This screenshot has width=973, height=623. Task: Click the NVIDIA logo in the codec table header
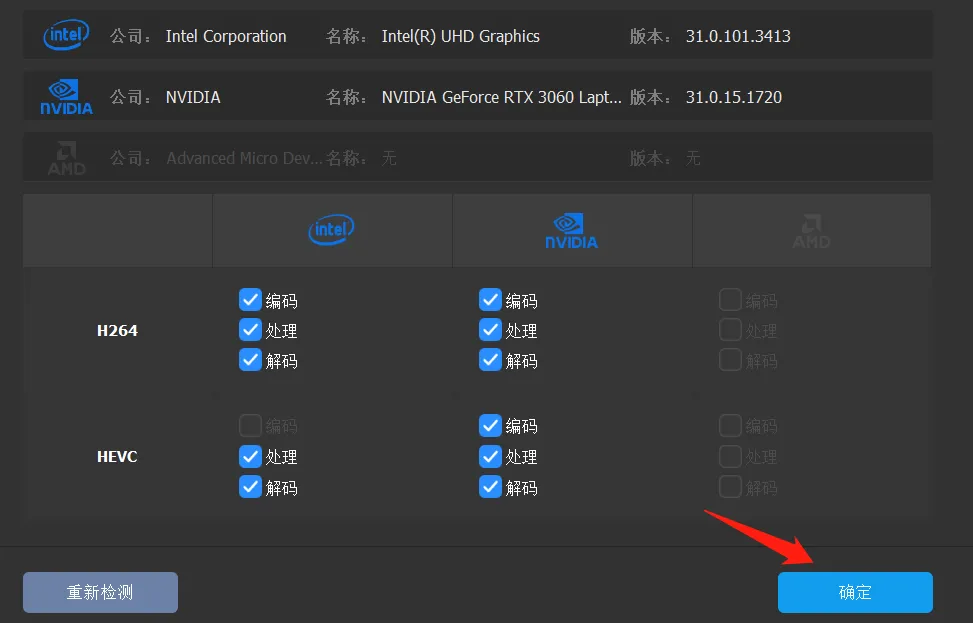pyautogui.click(x=572, y=231)
